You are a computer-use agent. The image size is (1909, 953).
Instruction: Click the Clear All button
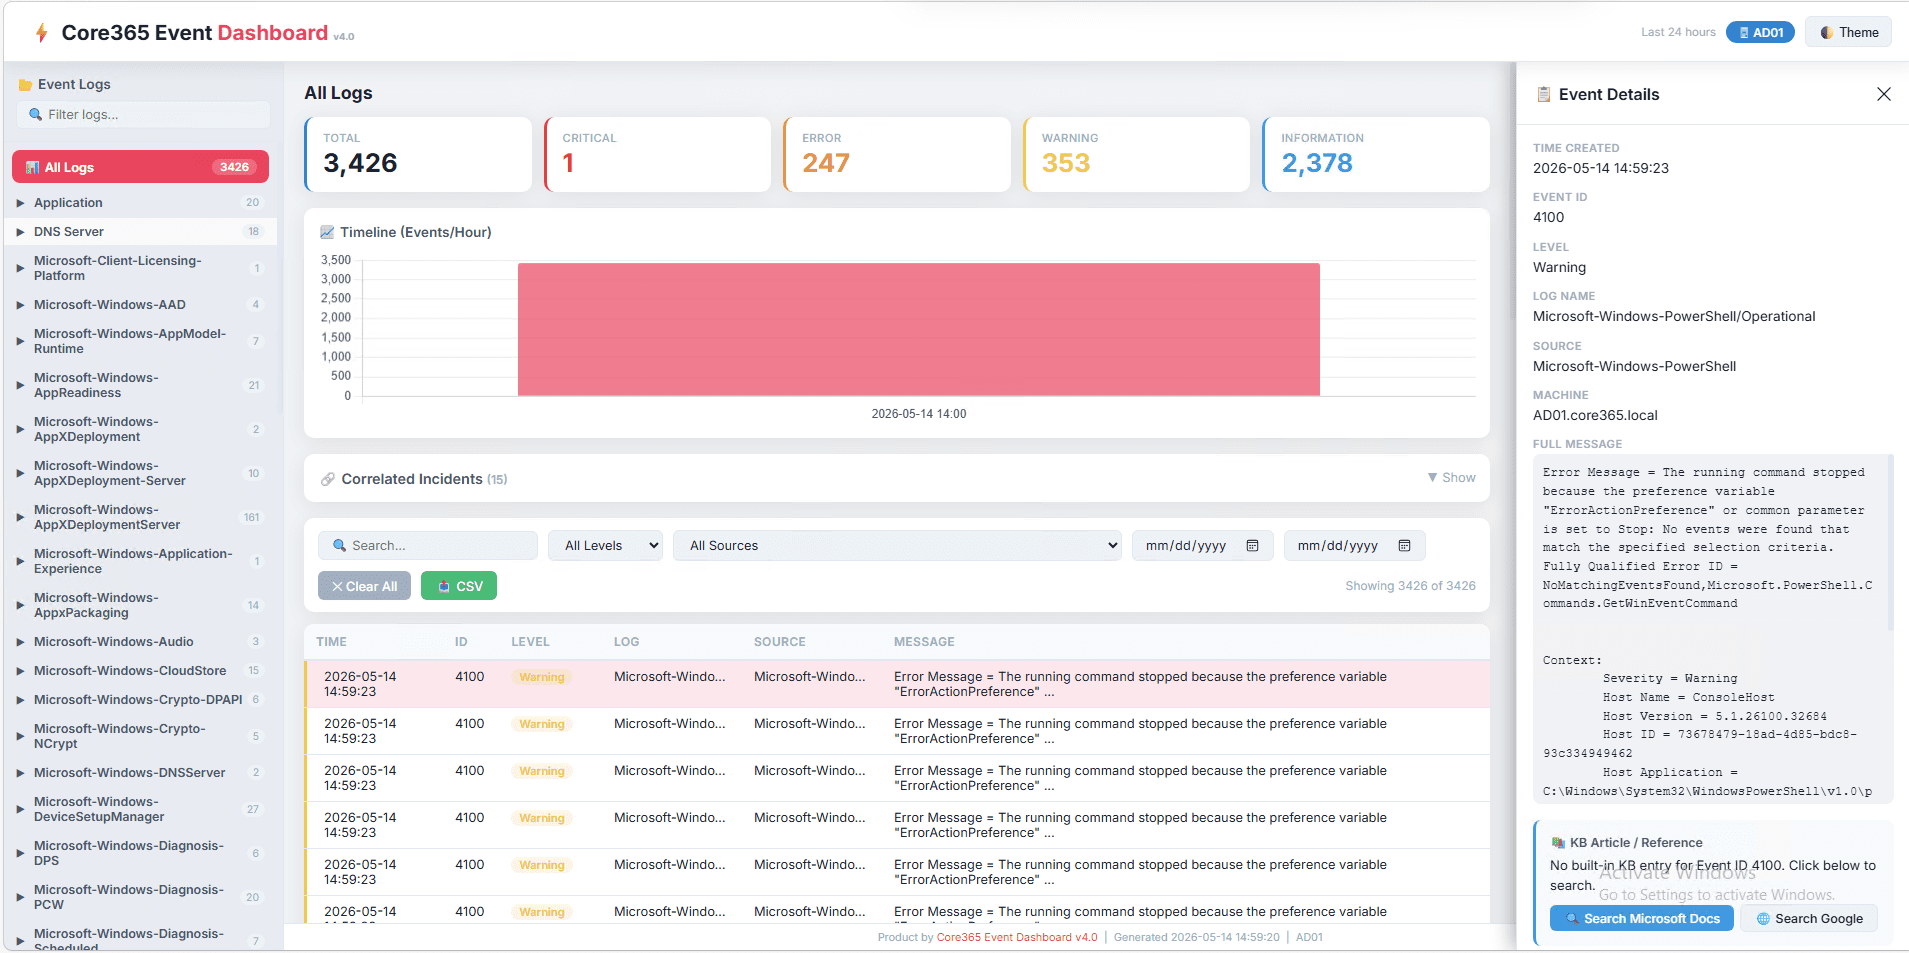pyautogui.click(x=364, y=586)
